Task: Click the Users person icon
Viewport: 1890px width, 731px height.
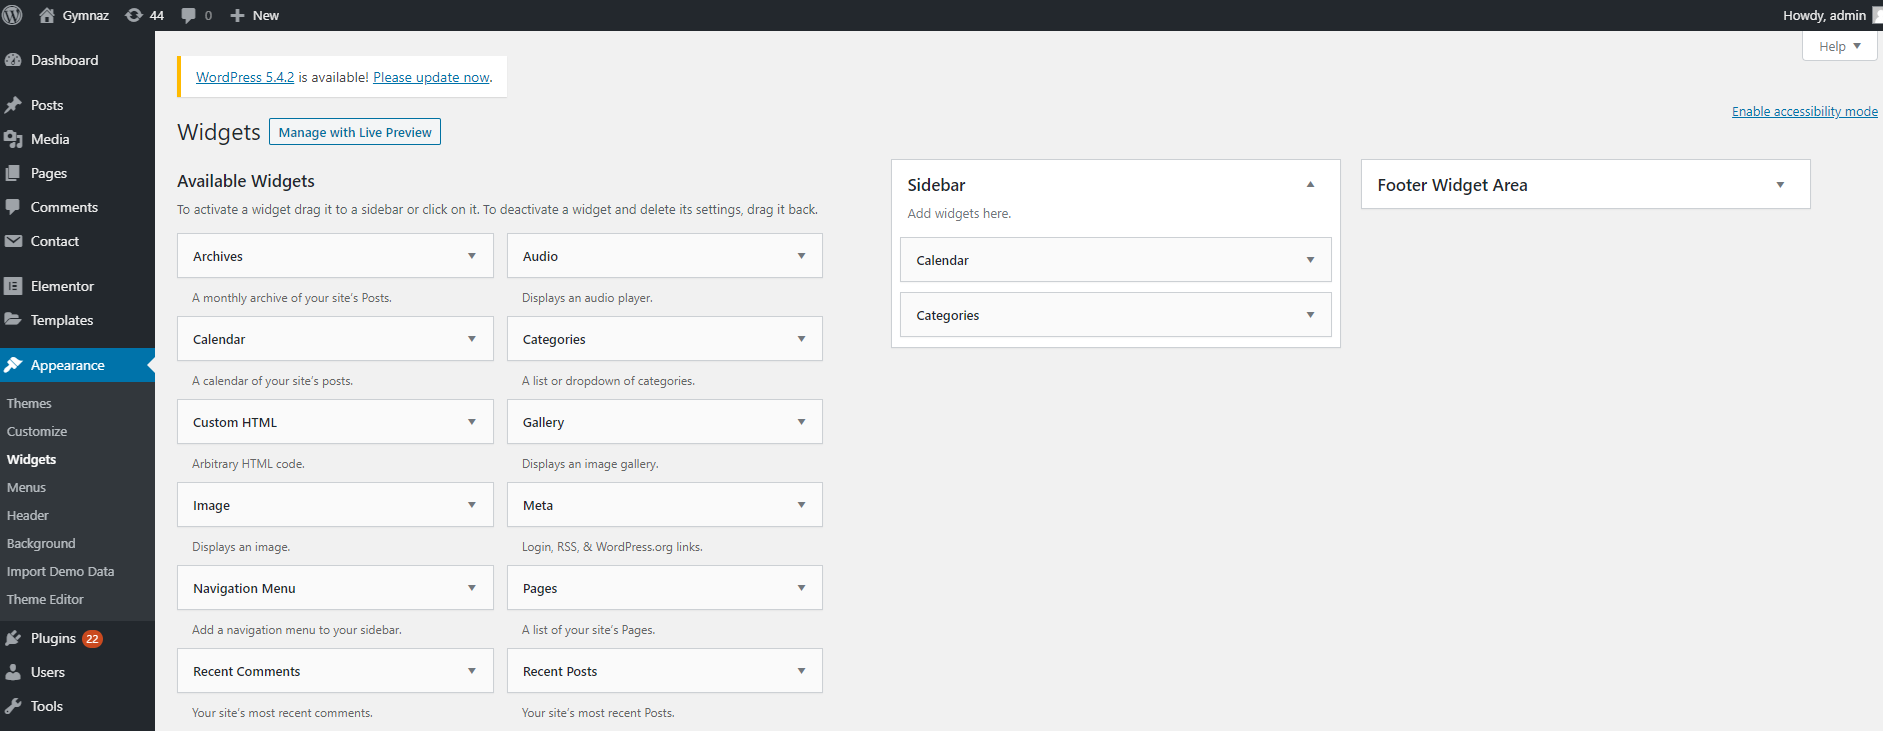Action: click(x=13, y=672)
